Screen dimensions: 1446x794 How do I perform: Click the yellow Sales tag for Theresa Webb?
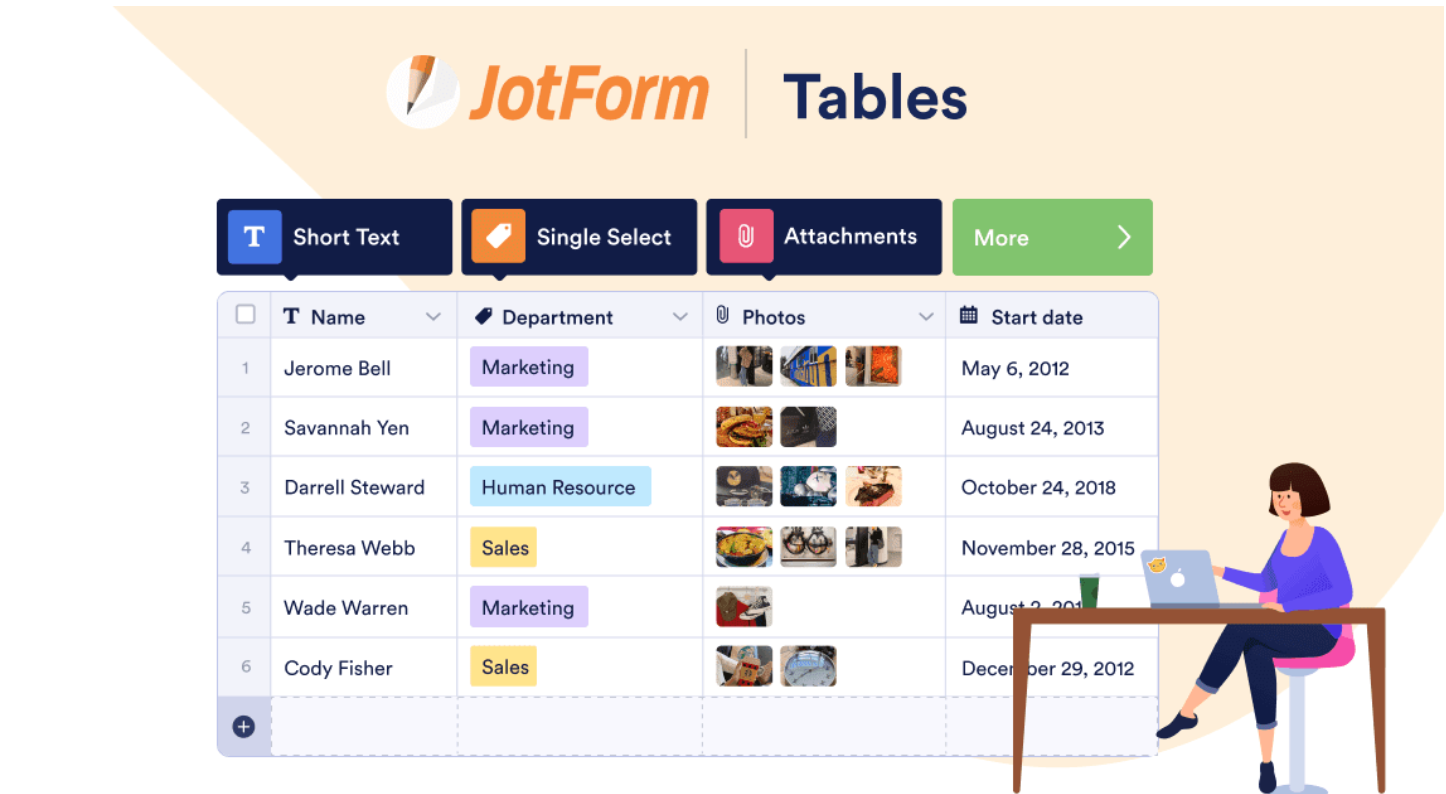pyautogui.click(x=504, y=548)
